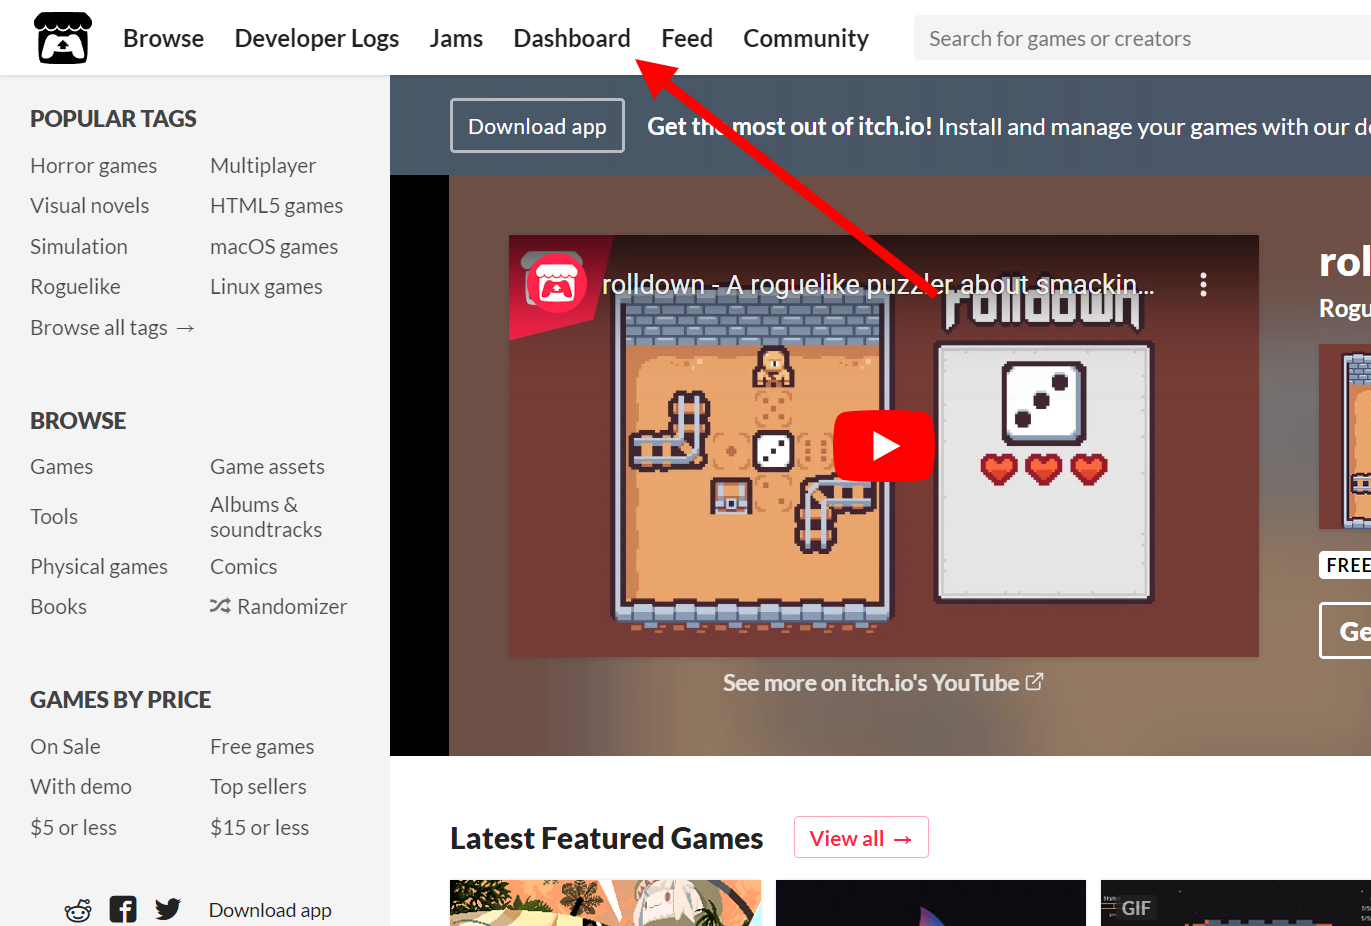Browse Roguelike tag
The image size is (1371, 926).
pos(75,287)
